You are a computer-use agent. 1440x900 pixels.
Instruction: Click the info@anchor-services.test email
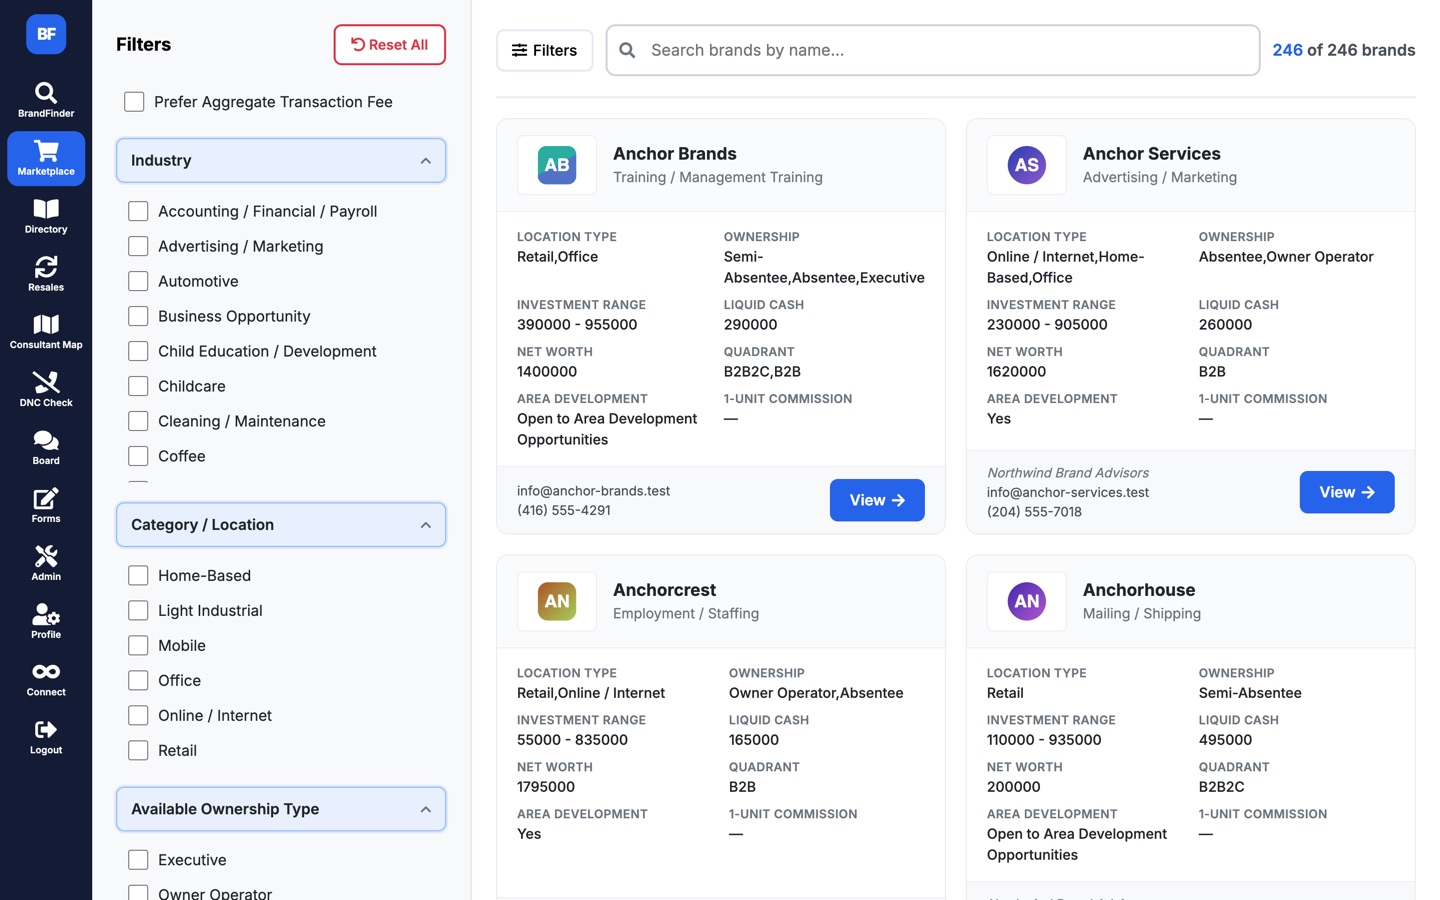point(1068,492)
